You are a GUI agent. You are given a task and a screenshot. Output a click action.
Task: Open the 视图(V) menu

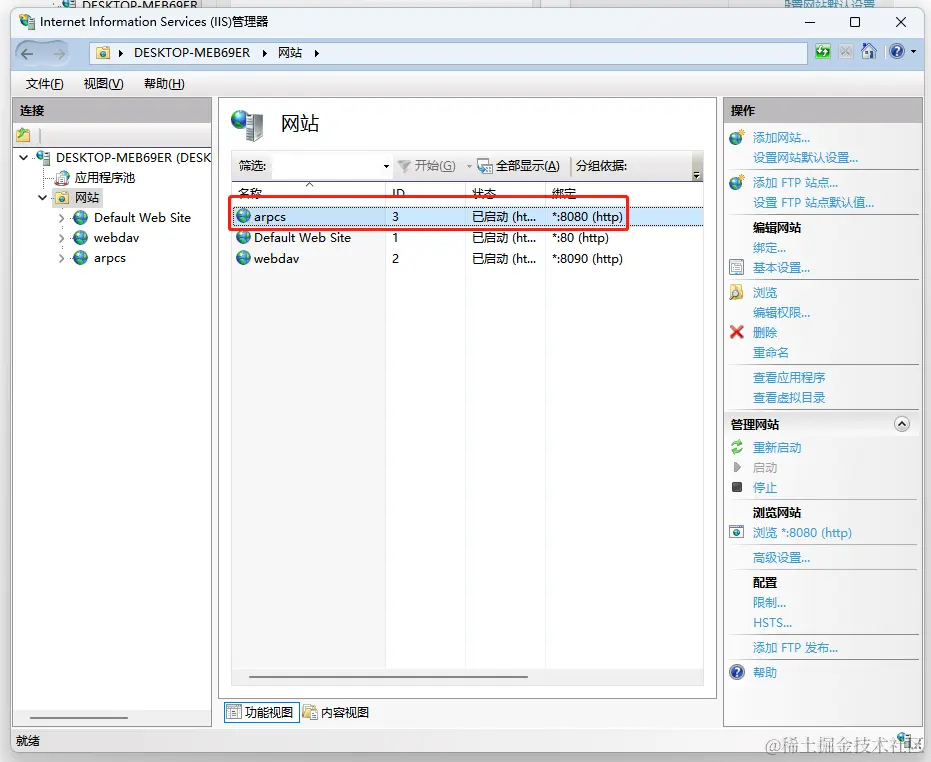[103, 84]
